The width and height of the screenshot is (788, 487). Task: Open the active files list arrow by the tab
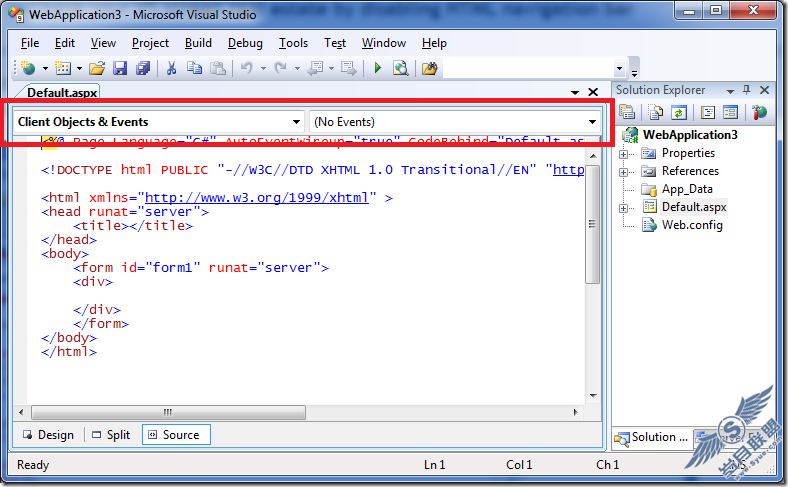click(x=575, y=92)
